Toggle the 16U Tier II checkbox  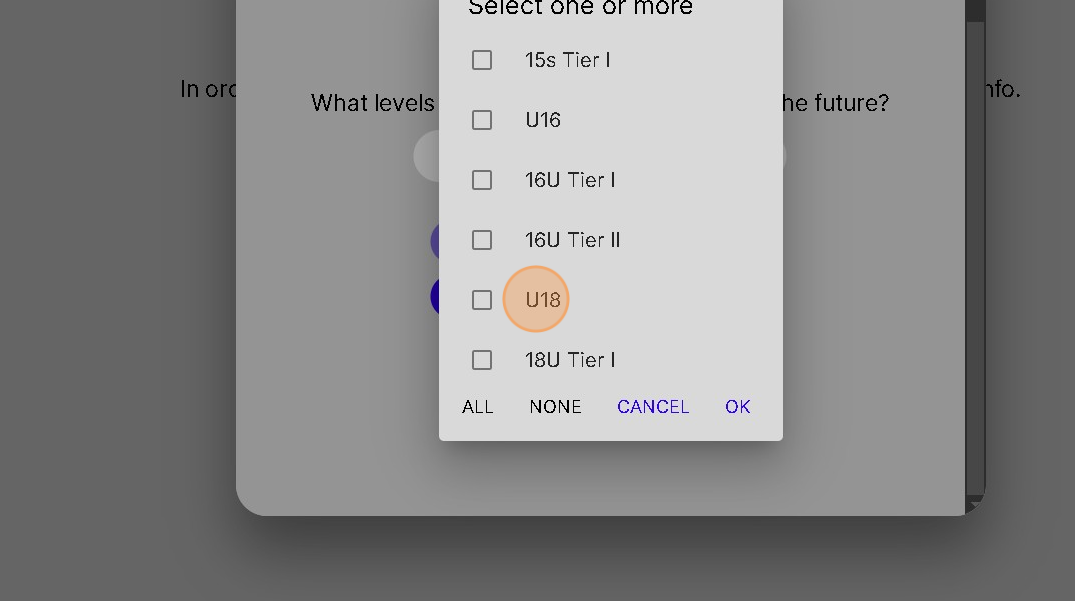tap(482, 240)
